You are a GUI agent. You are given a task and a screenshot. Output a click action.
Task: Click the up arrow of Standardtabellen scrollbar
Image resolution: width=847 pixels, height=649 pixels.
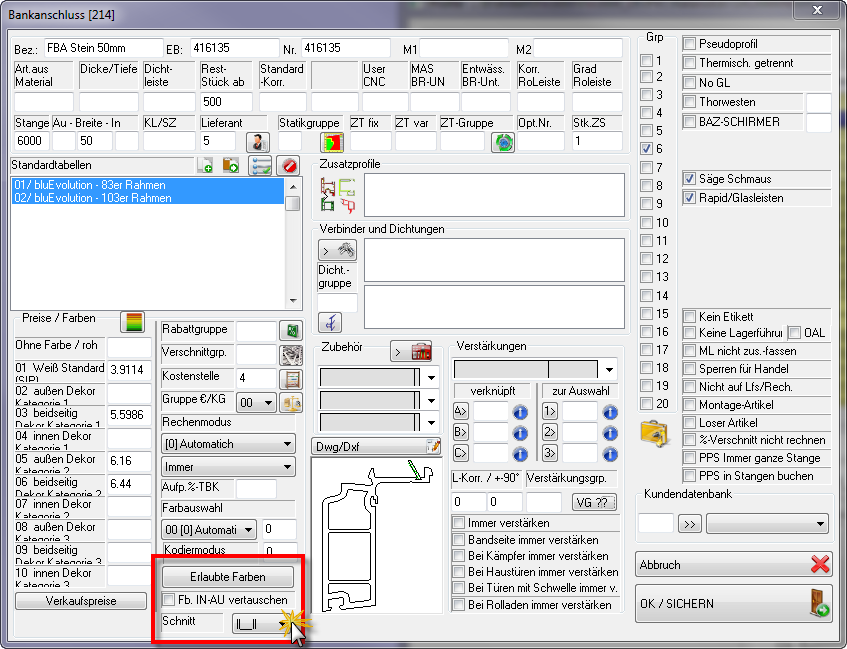coord(293,186)
